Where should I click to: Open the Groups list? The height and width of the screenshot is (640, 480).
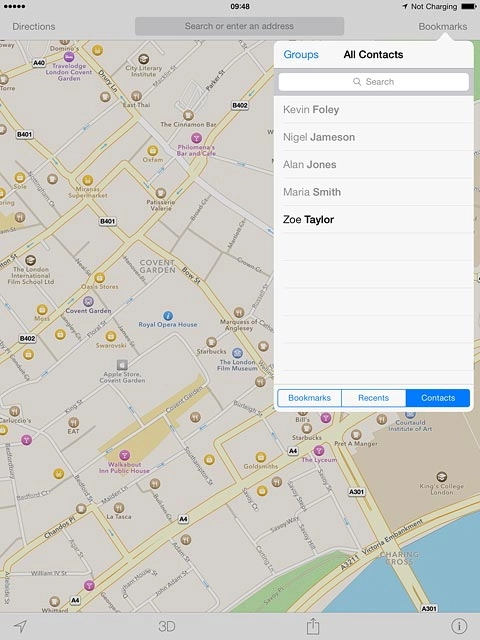(x=301, y=55)
